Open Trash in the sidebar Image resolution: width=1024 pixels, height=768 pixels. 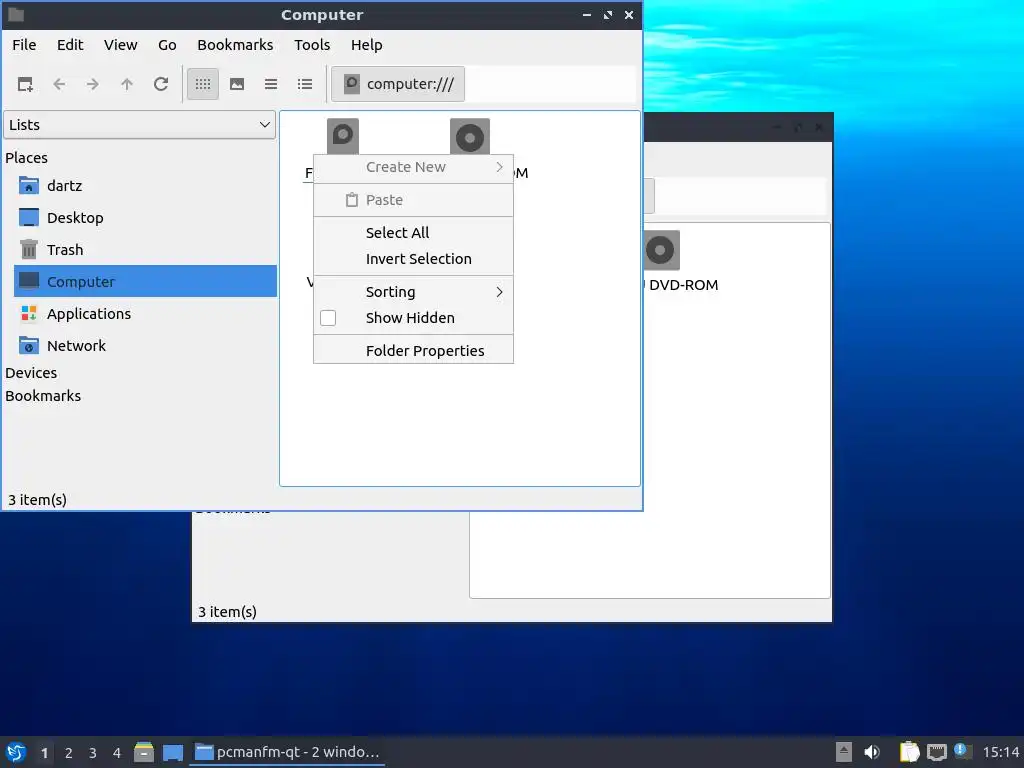pos(65,250)
